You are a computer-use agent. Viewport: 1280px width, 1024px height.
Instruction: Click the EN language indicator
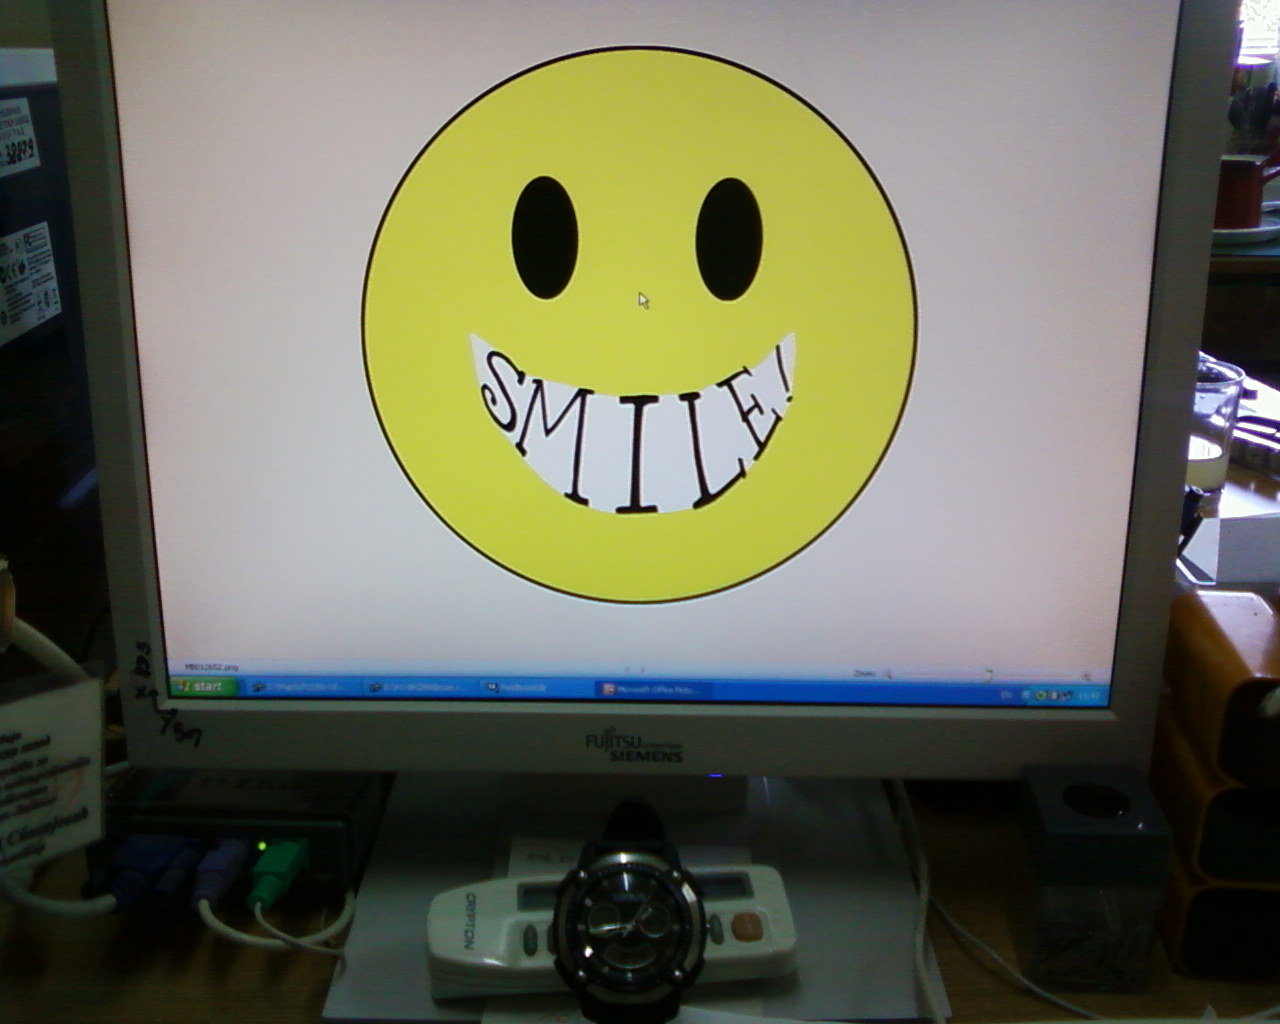(x=1006, y=693)
